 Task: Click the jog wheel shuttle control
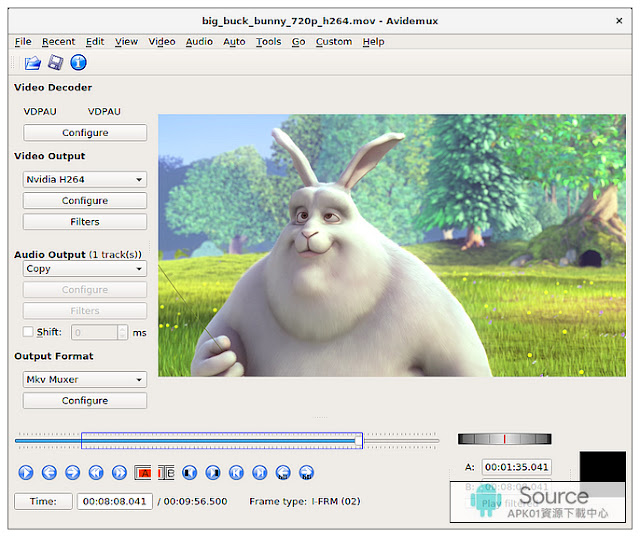pos(504,439)
